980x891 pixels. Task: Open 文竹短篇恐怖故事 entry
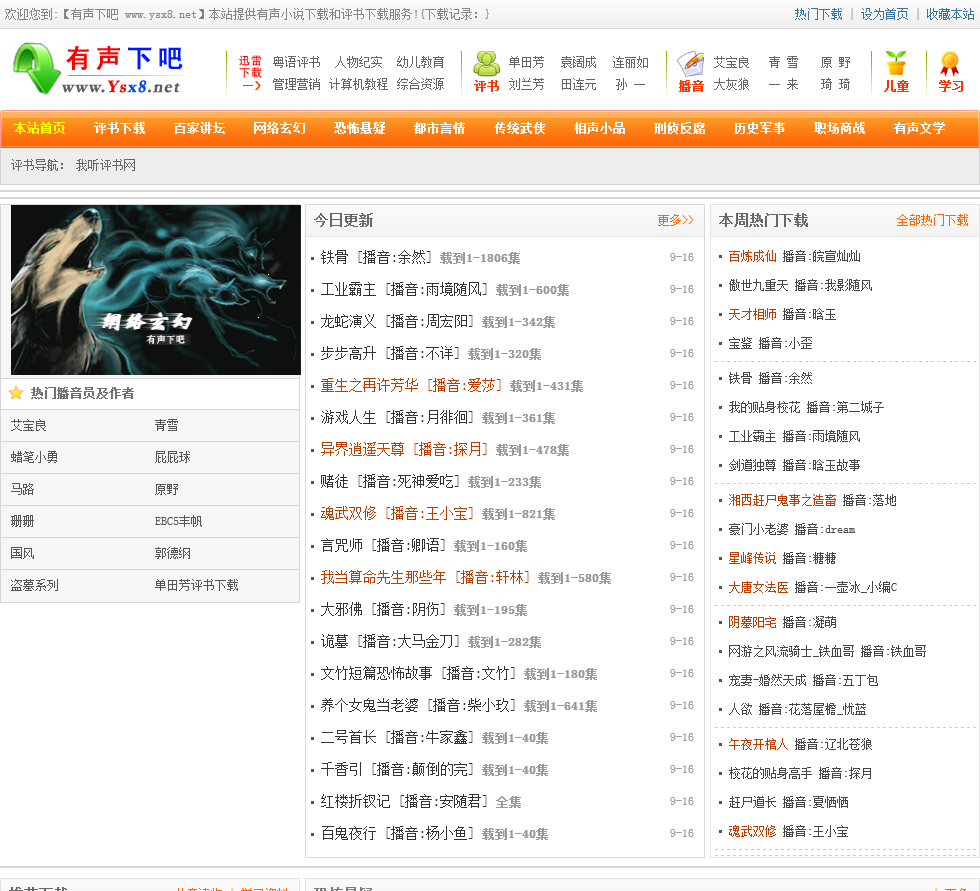tap(418, 674)
